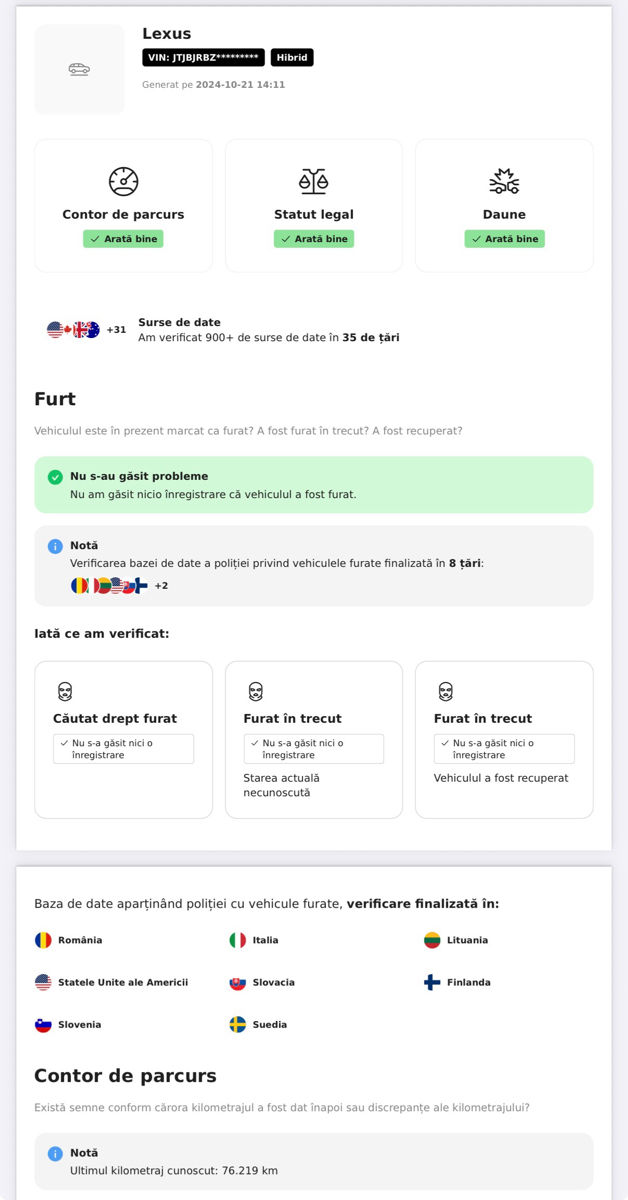628x1200 pixels.
Task: Click the Hibrid badge
Action: (292, 58)
